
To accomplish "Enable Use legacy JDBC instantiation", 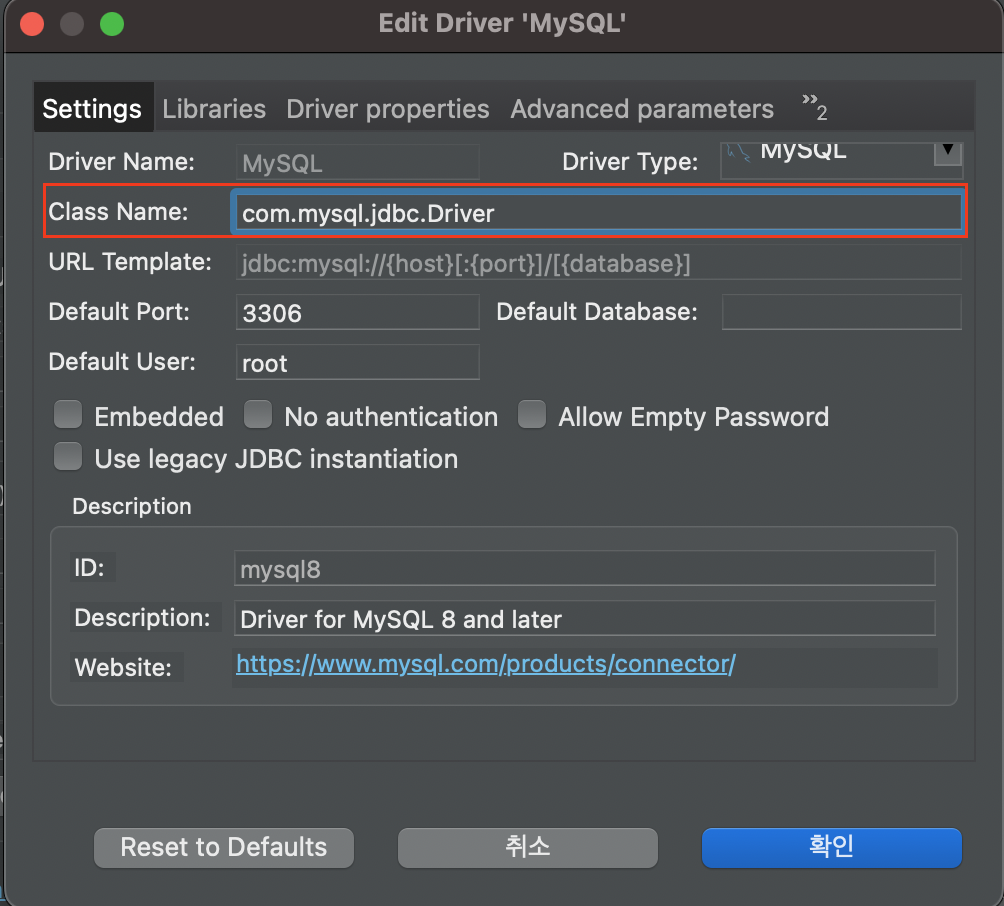I will (x=68, y=457).
